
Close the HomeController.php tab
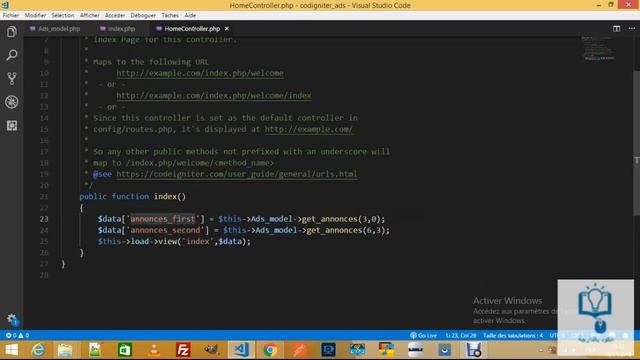coord(227,29)
